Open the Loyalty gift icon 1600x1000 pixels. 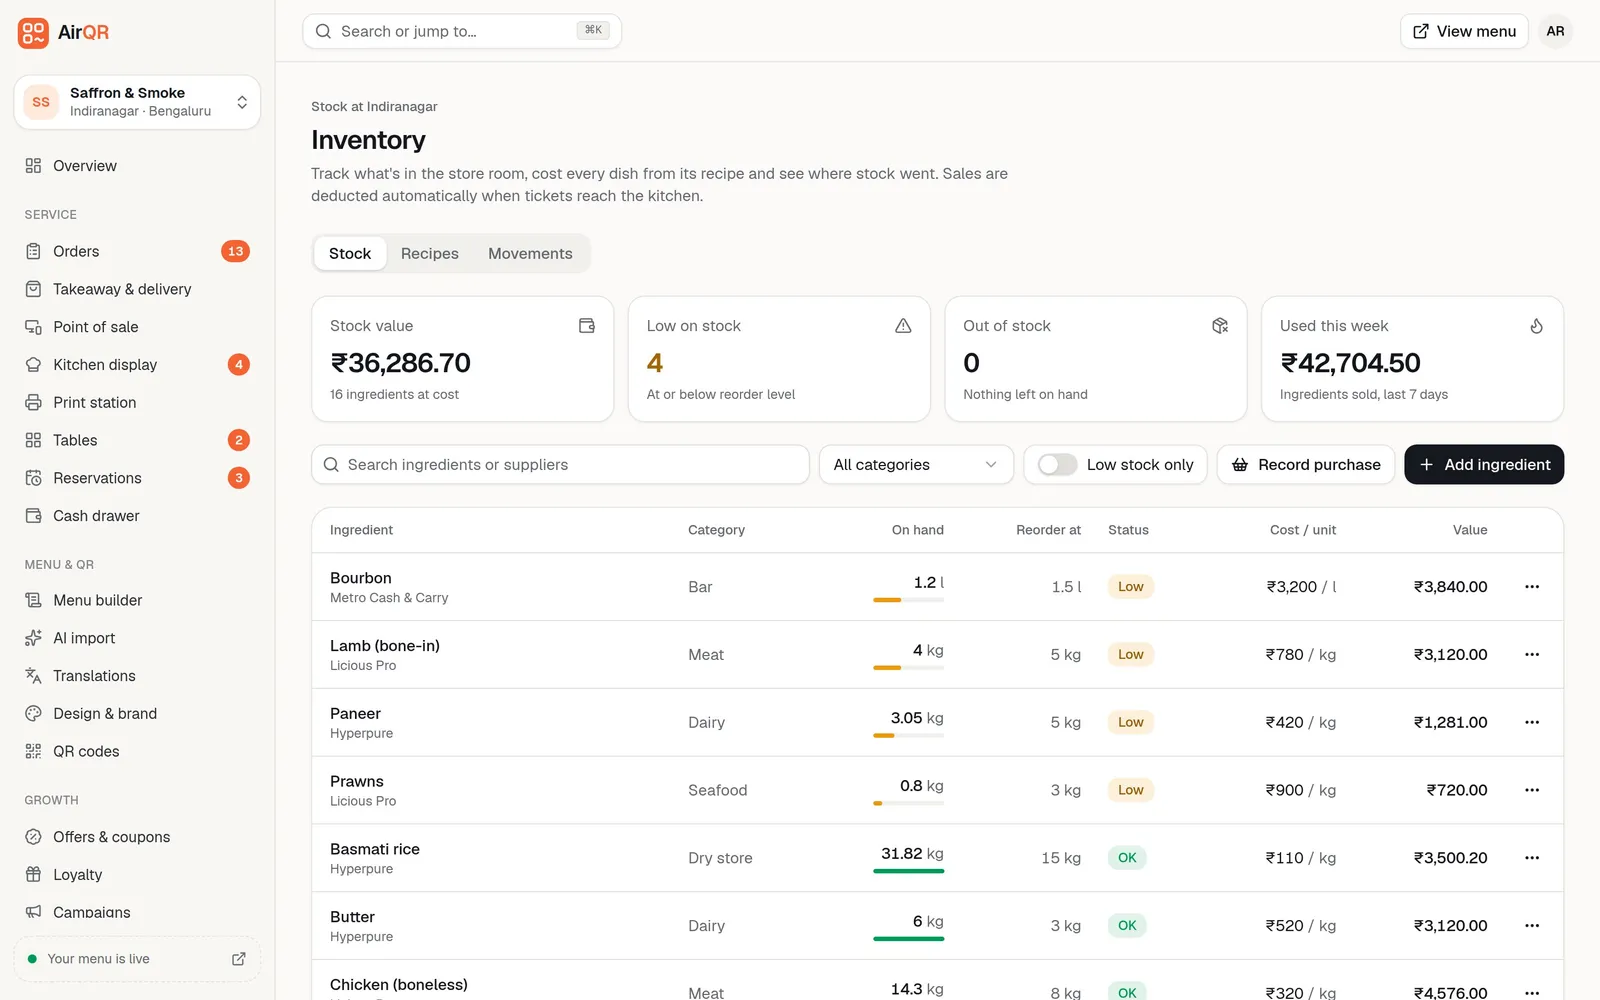point(33,875)
